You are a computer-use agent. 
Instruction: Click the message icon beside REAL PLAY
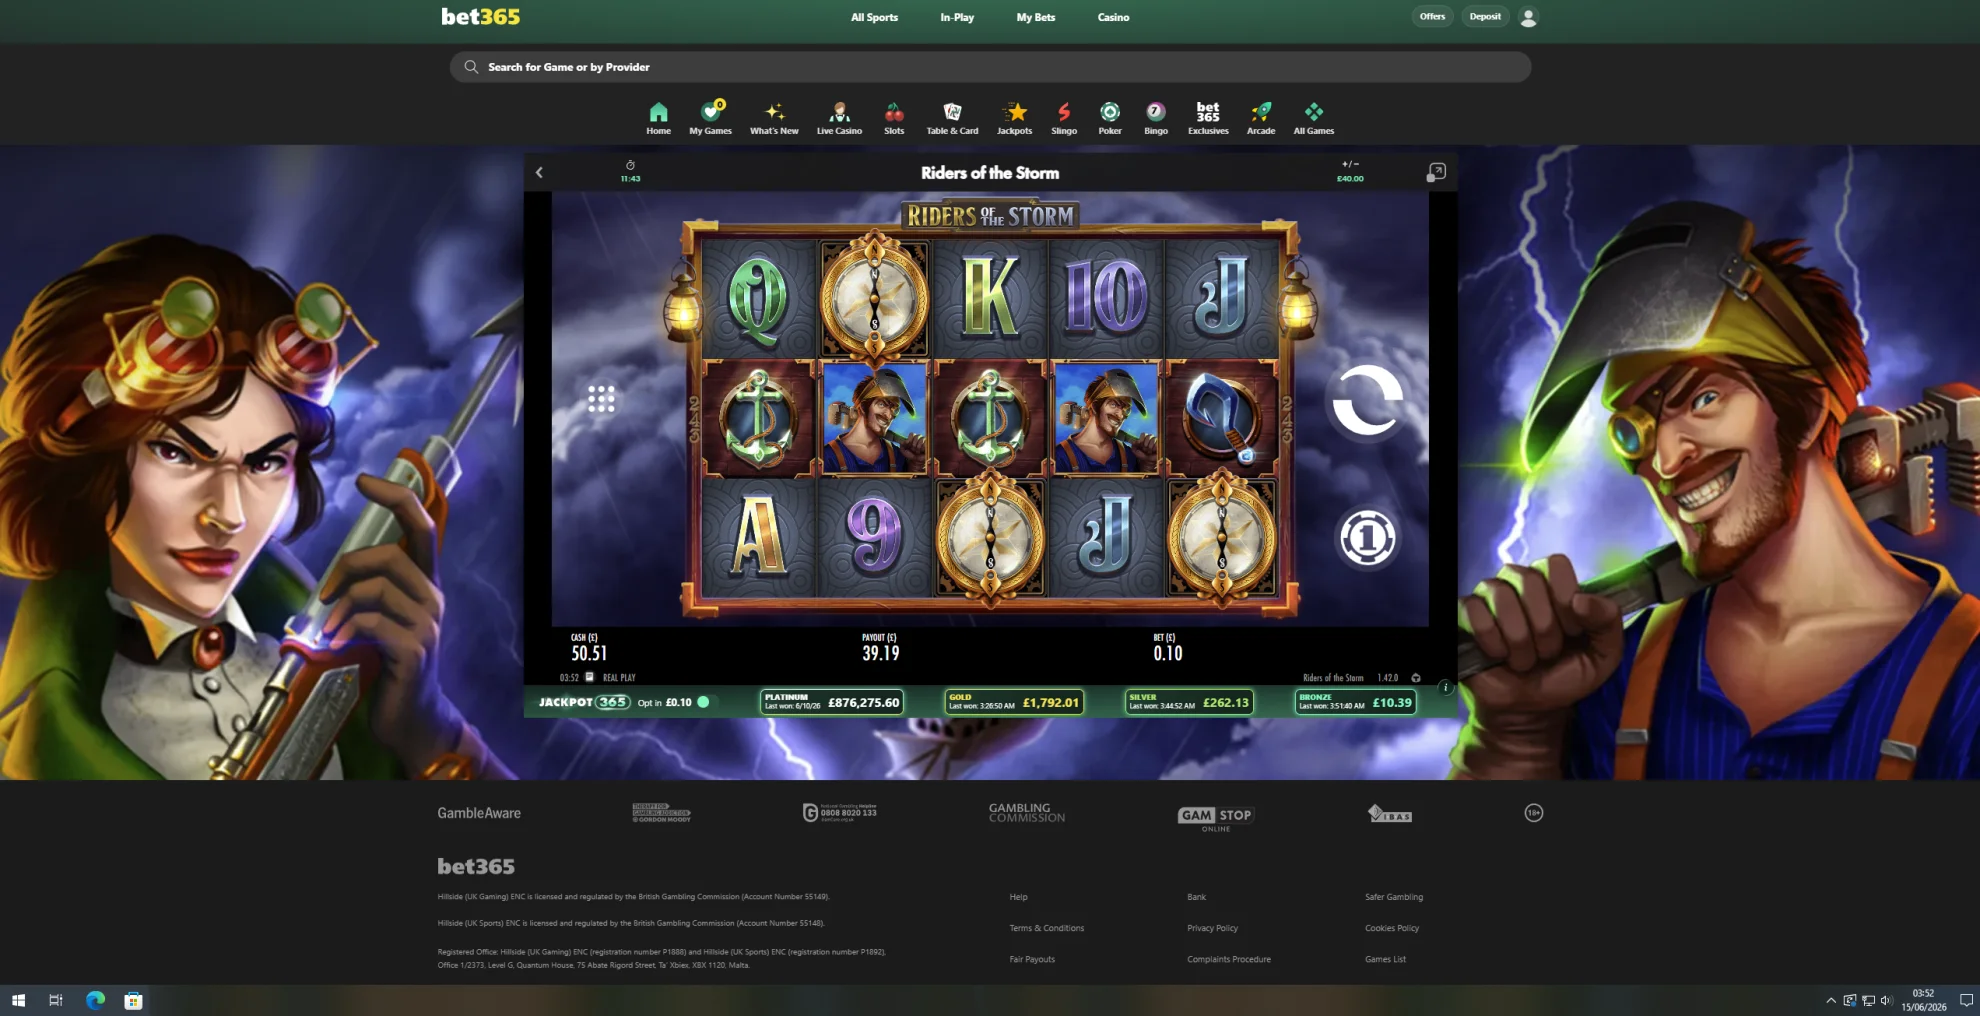[589, 677]
